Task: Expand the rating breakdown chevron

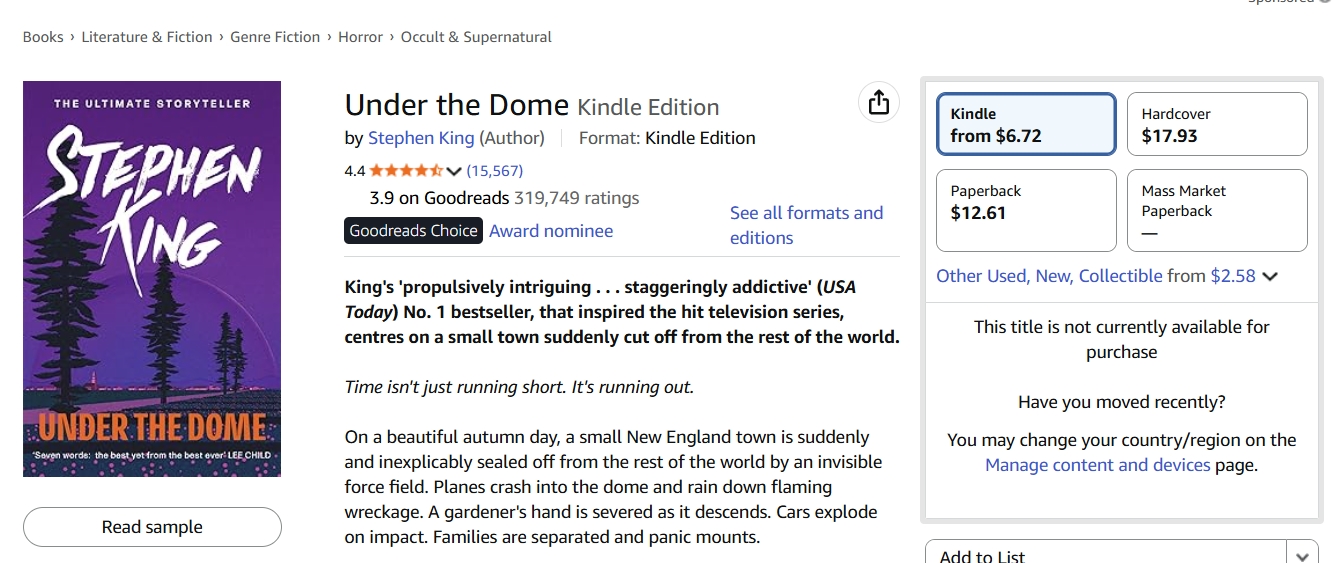Action: tap(454, 171)
